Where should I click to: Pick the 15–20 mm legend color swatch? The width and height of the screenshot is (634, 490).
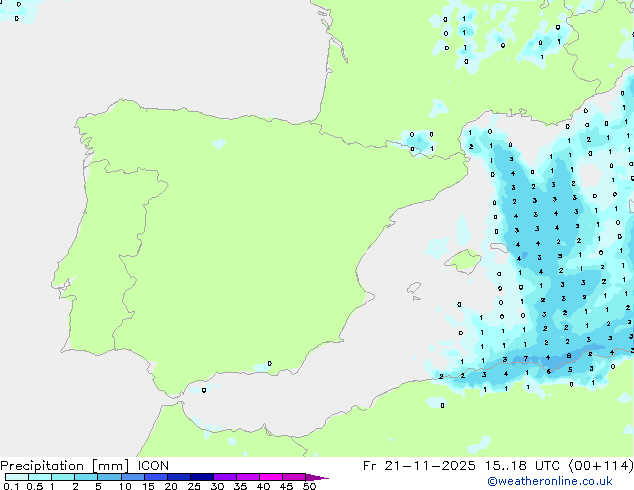pyautogui.click(x=155, y=477)
